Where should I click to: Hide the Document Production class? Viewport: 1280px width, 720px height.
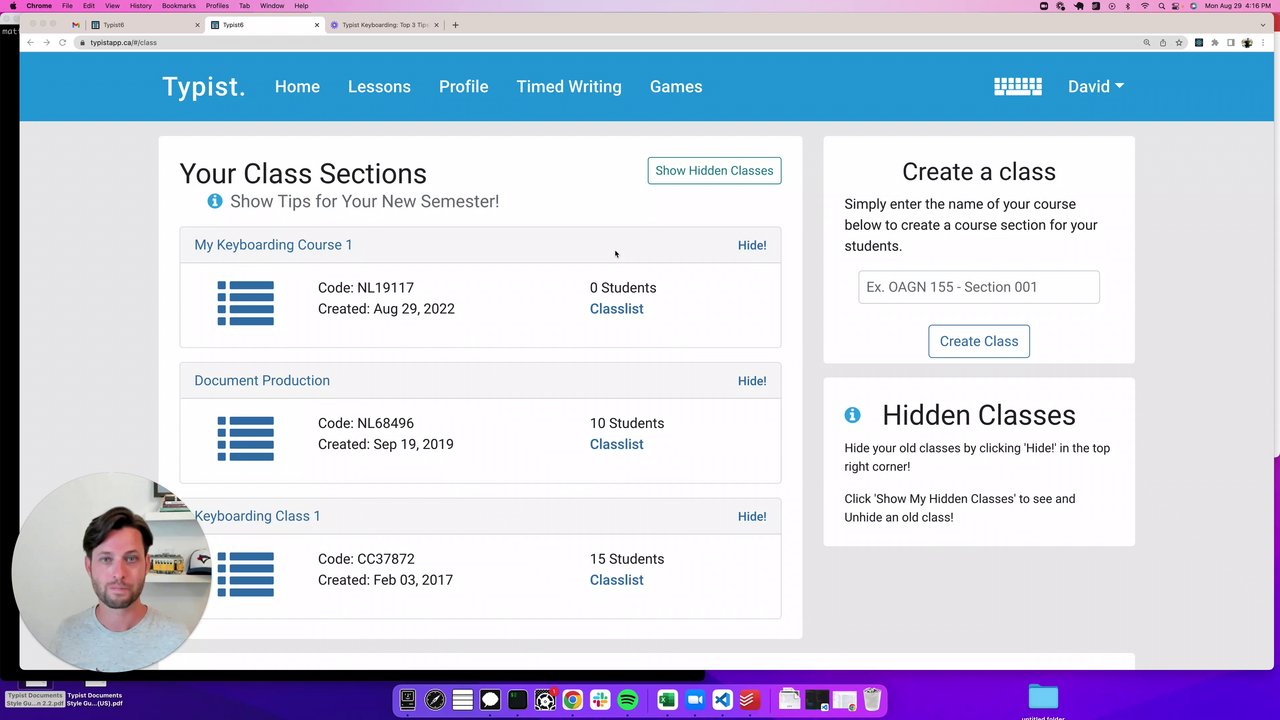[752, 381]
